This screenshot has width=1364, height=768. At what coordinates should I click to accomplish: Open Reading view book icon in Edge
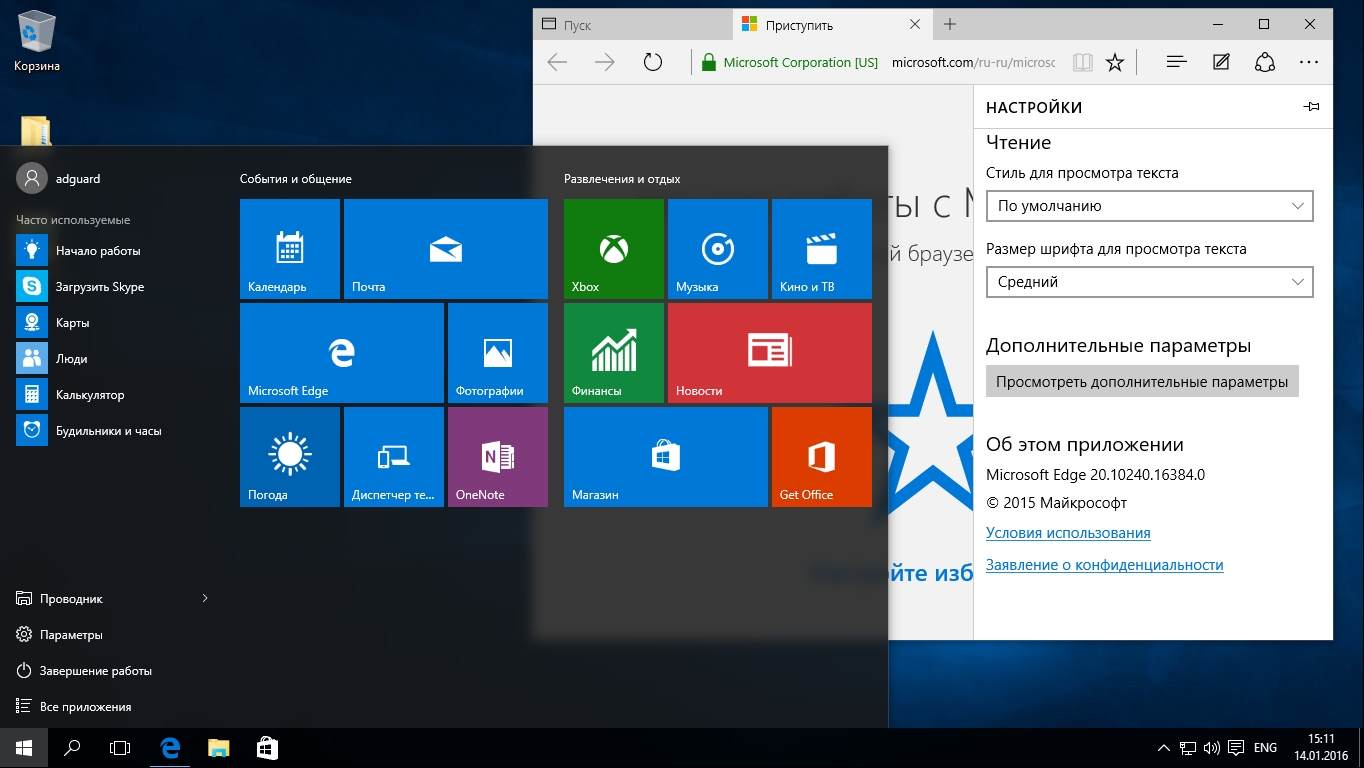1082,62
